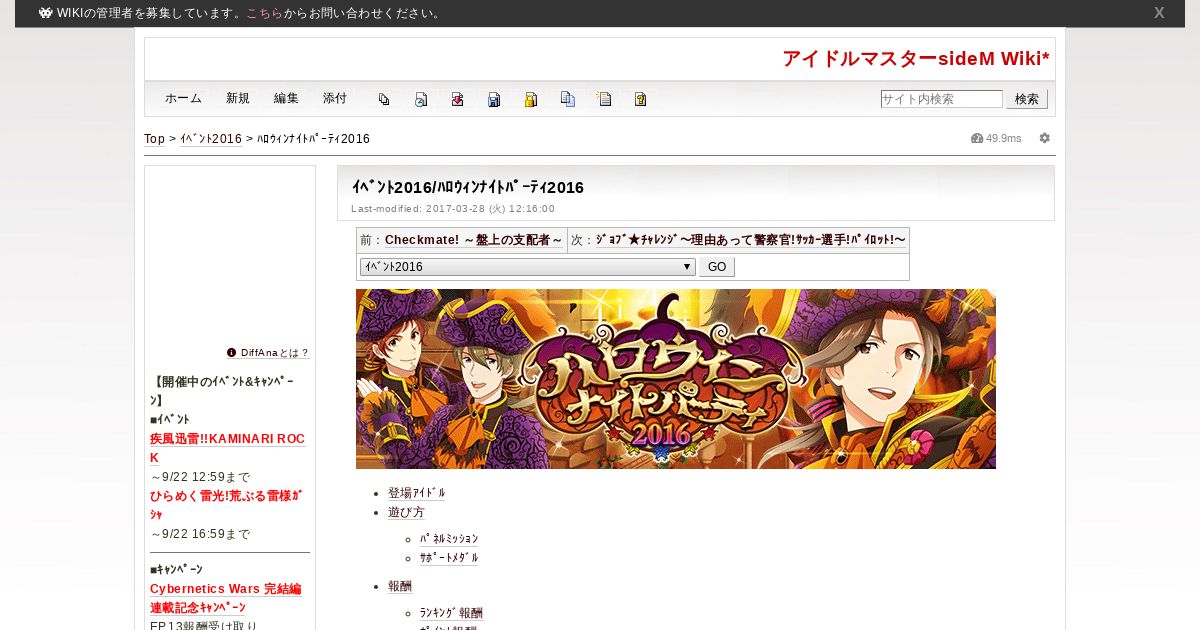Close the top notification bar with X

point(1159,13)
